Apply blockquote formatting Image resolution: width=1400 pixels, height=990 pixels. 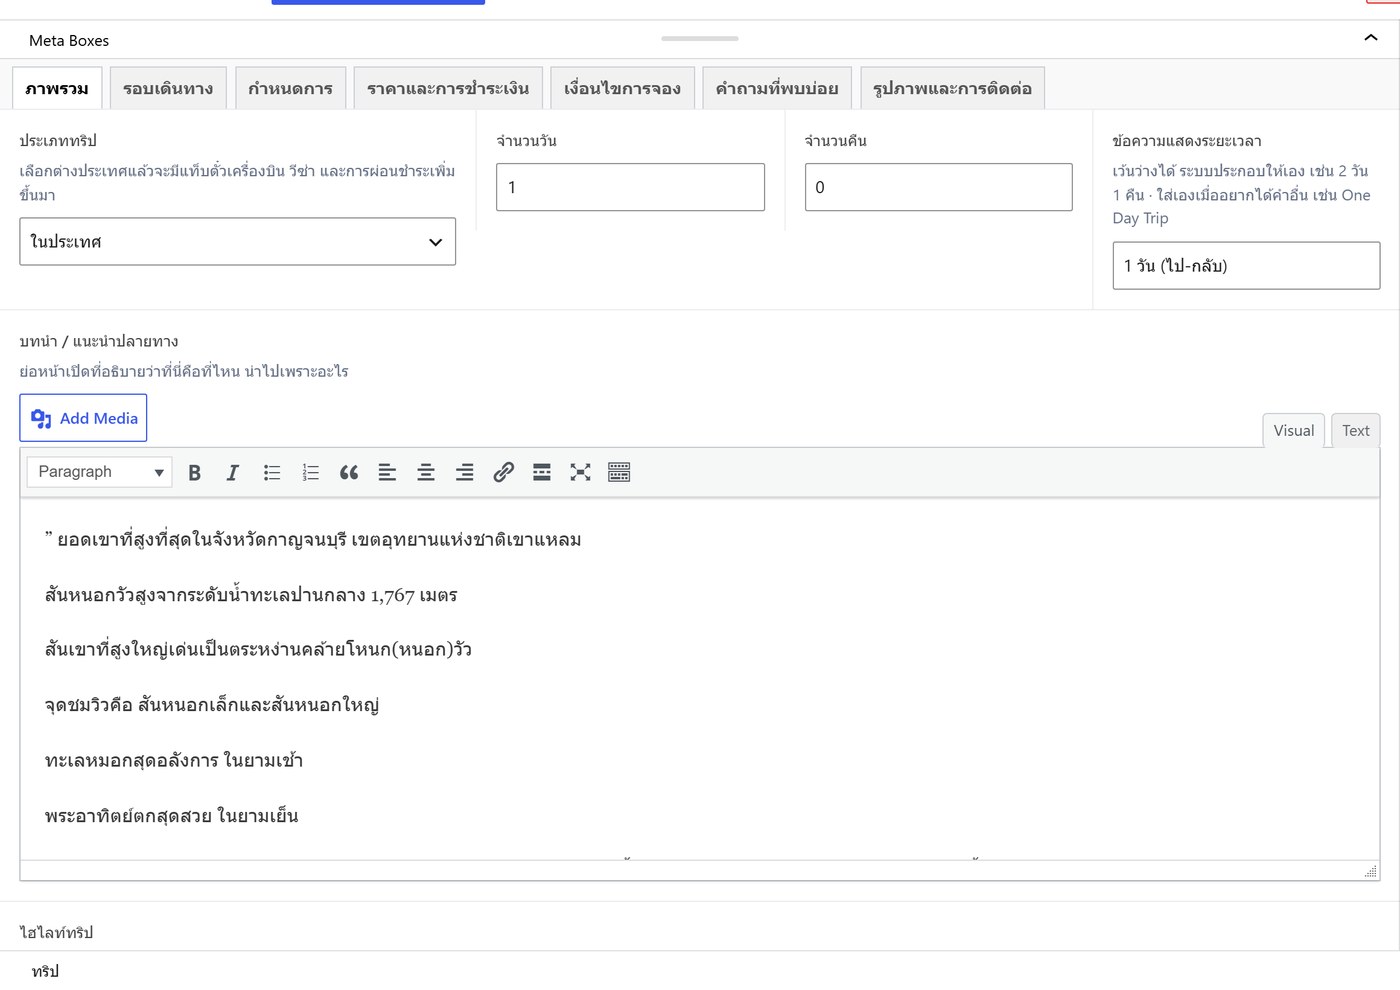(349, 472)
